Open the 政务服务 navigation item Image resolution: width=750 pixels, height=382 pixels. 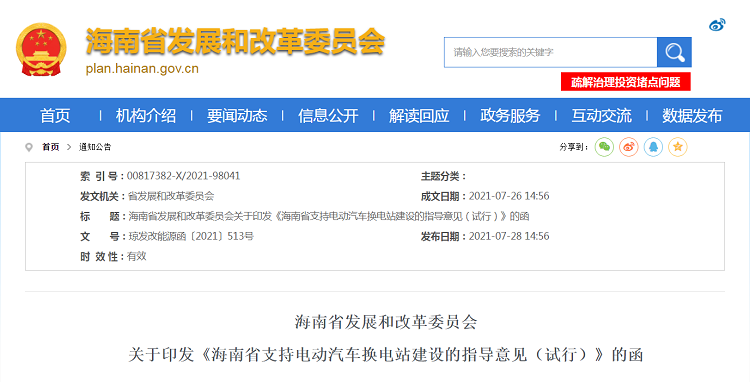pos(510,116)
